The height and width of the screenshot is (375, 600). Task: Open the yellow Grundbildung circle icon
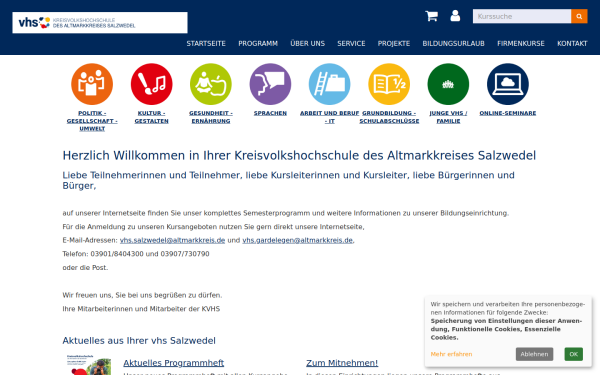coord(389,84)
